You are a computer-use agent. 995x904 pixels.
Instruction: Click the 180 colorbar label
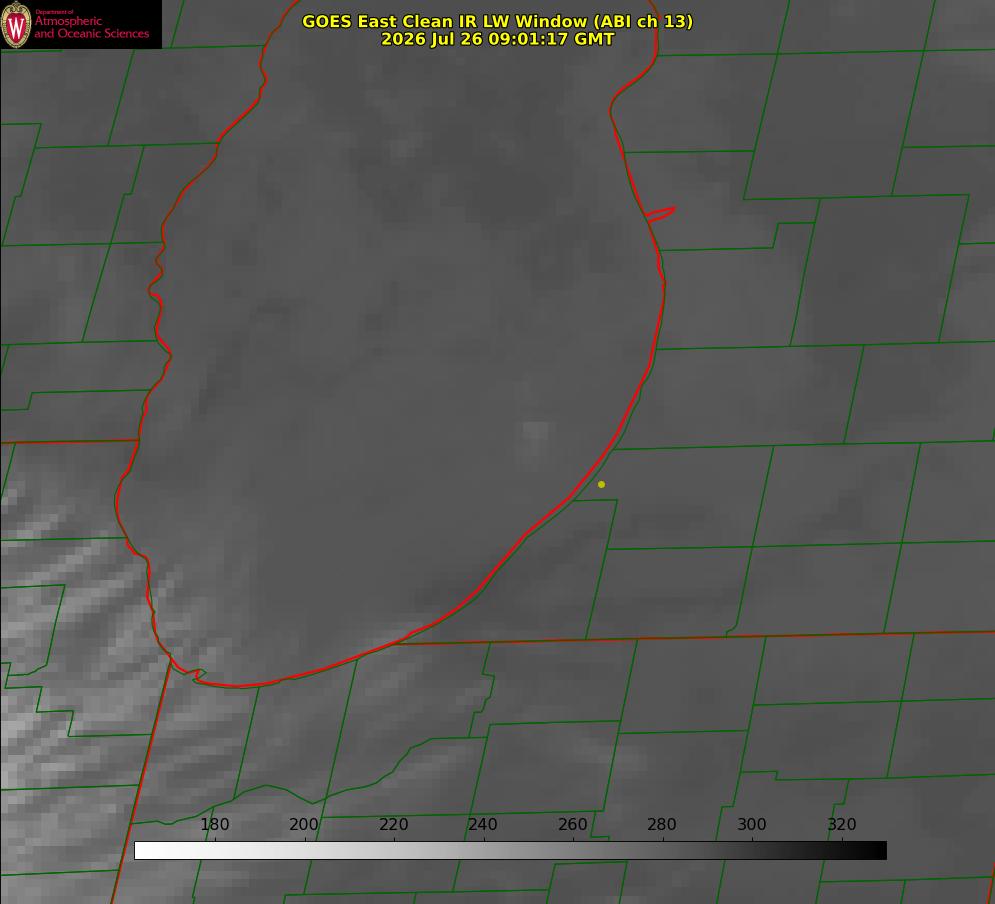pyautogui.click(x=214, y=825)
